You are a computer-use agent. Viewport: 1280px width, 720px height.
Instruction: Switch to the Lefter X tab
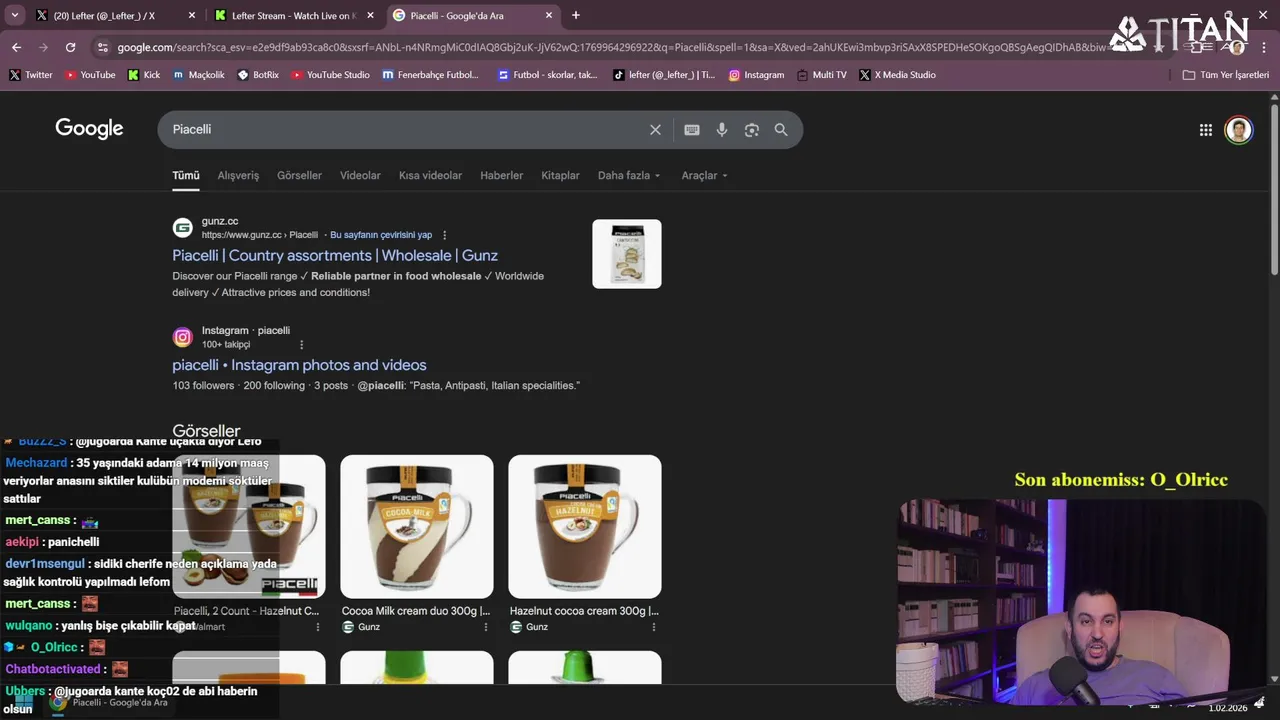click(x=116, y=15)
